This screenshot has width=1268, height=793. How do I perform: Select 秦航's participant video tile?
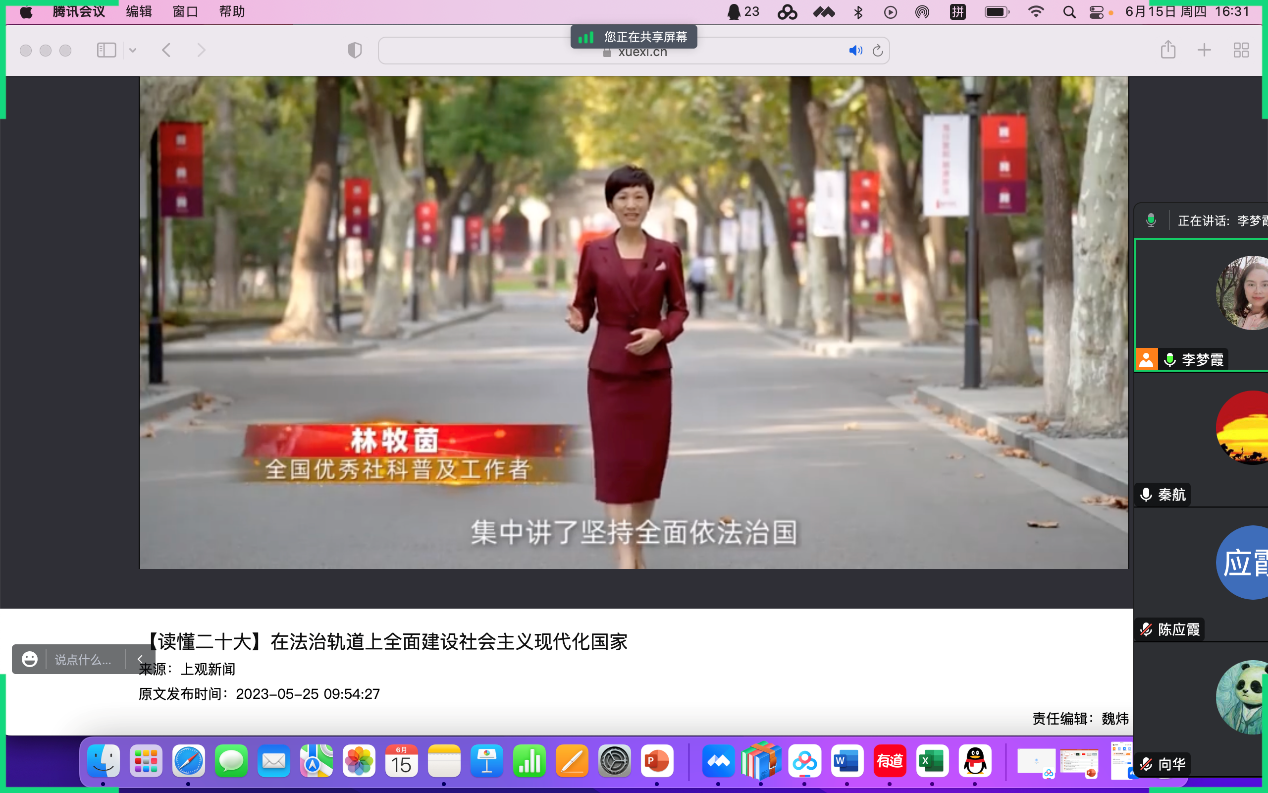[x=1201, y=438]
